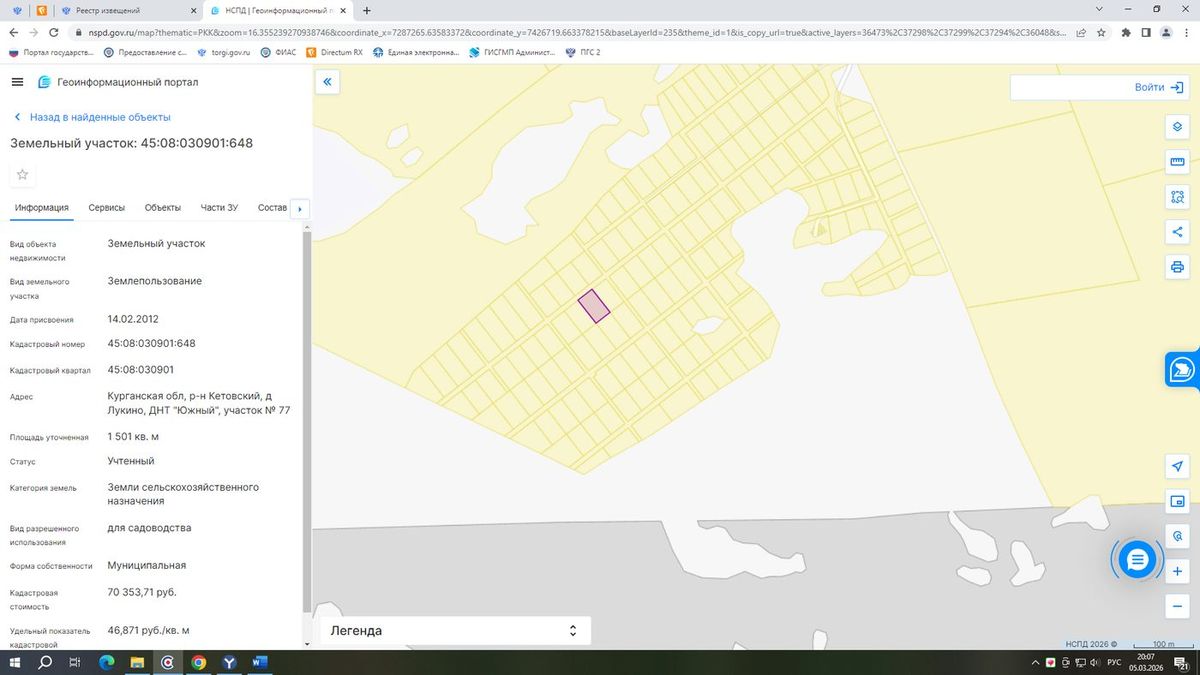The height and width of the screenshot is (675, 1200).
Task: Select the date 14.02.2012
Action: click(133, 319)
